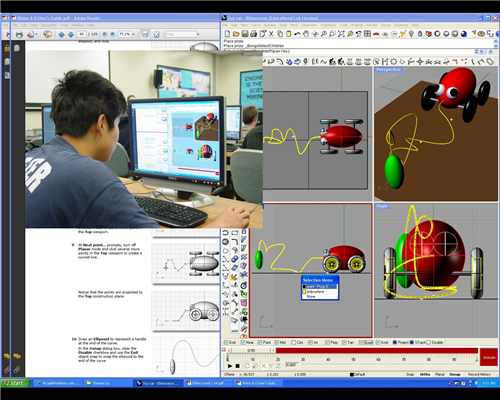The width and height of the screenshot is (500, 400).
Task: Select the Disable osnap option
Action: pyautogui.click(x=429, y=342)
